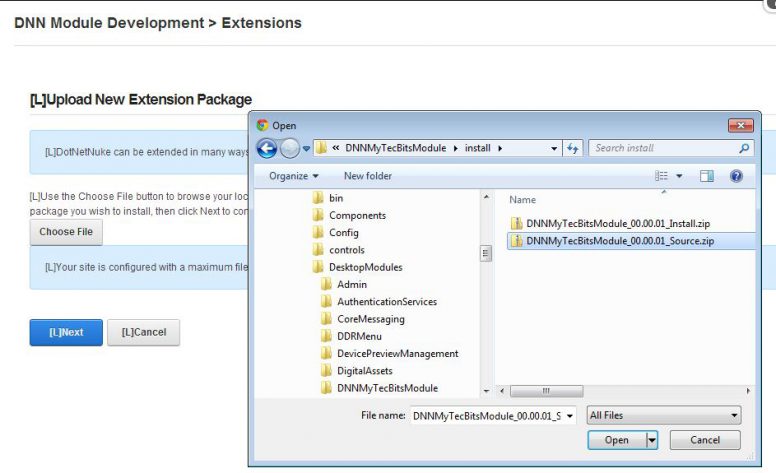Open the Open button's split arrow
Viewport: 776px width, 473px height.
pyautogui.click(x=652, y=440)
